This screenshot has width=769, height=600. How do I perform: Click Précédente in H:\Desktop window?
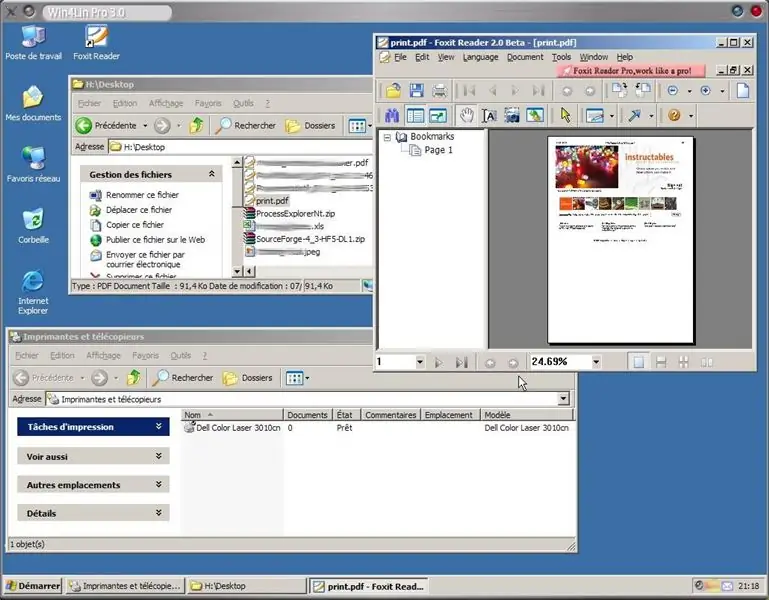click(x=106, y=126)
